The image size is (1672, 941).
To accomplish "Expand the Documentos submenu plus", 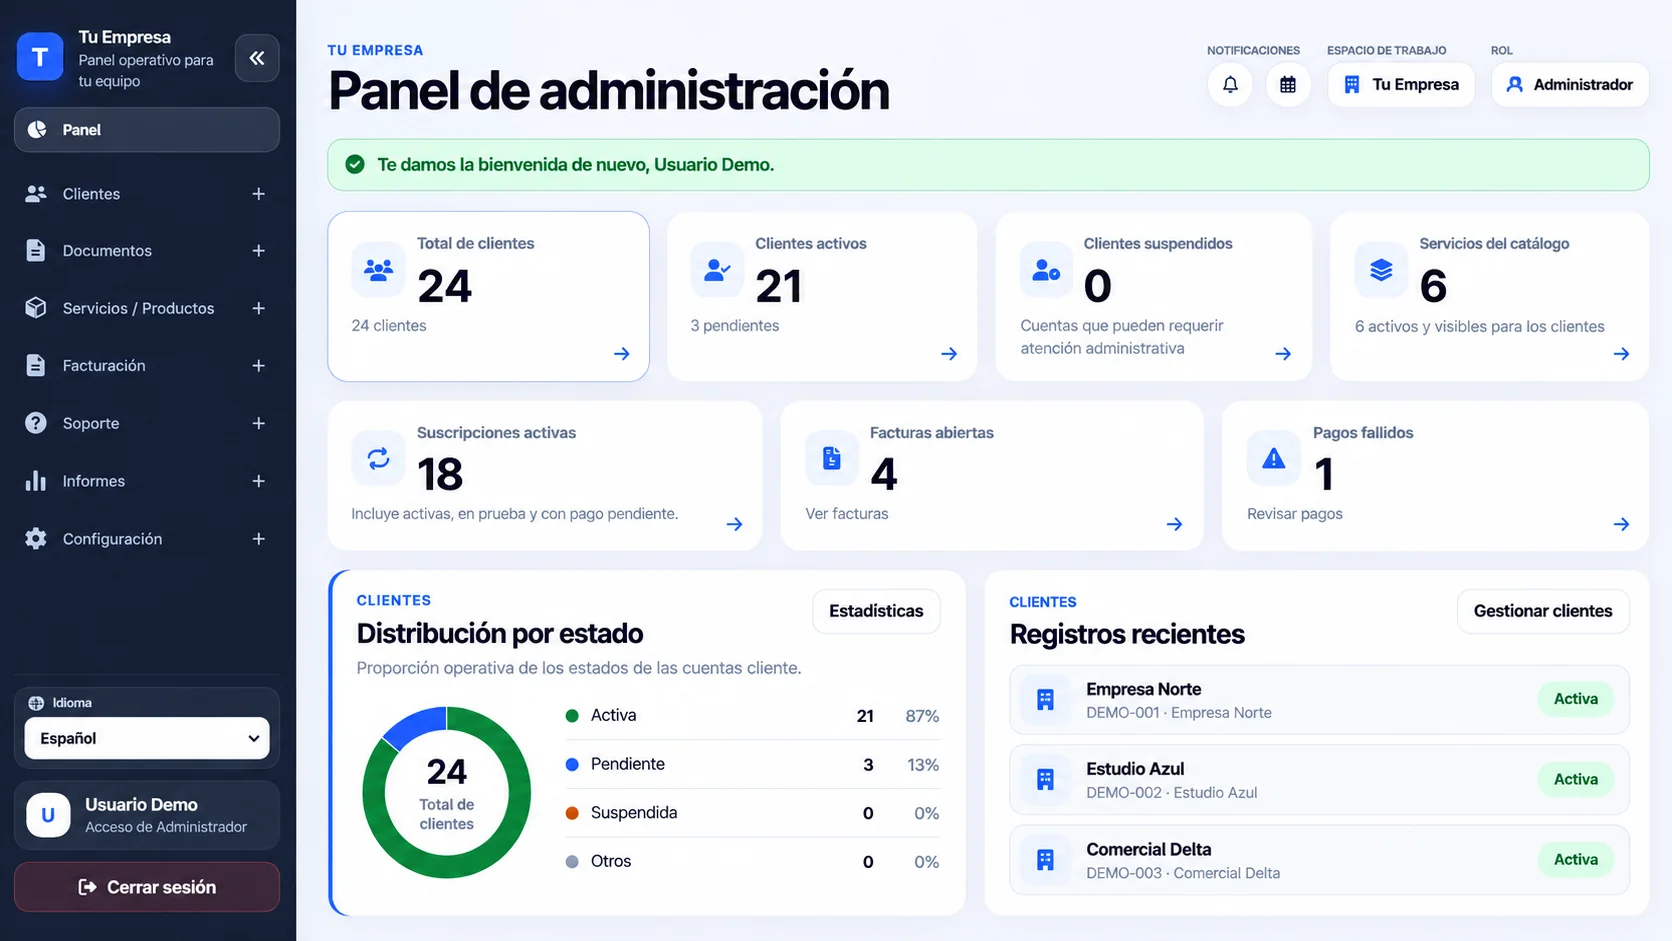I will point(258,251).
